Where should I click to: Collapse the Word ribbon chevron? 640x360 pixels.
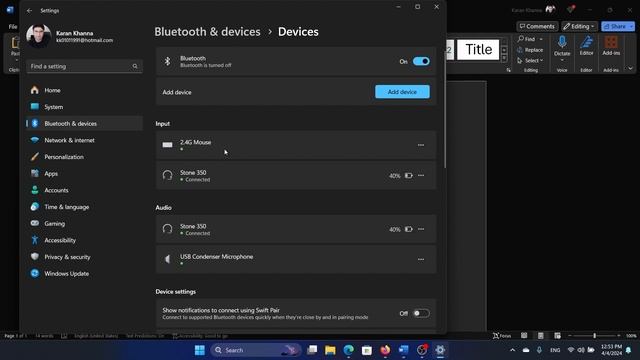[631, 69]
